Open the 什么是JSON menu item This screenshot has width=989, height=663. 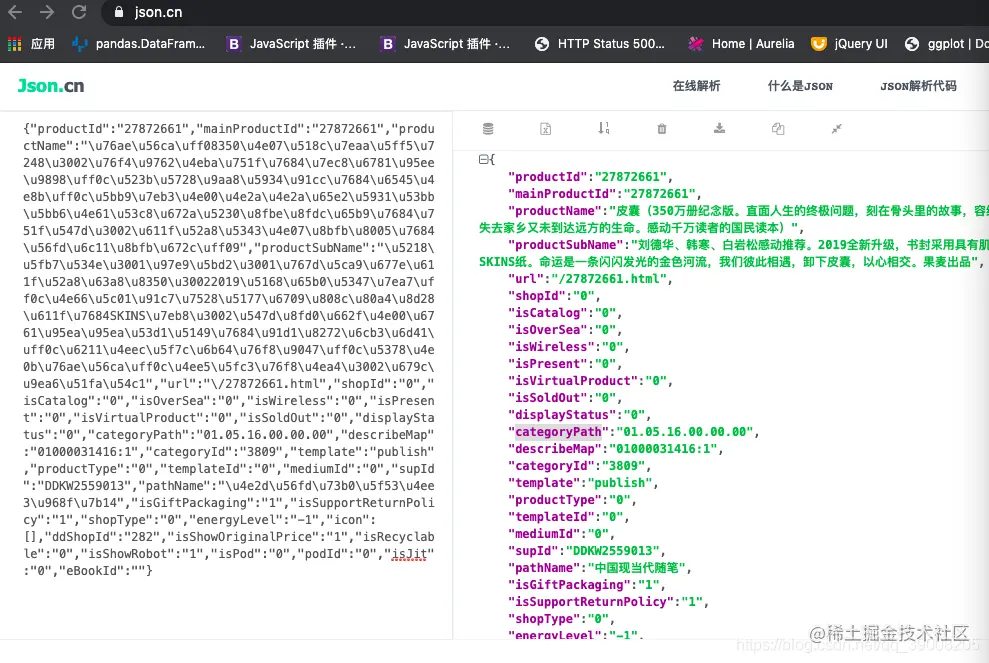click(x=800, y=86)
